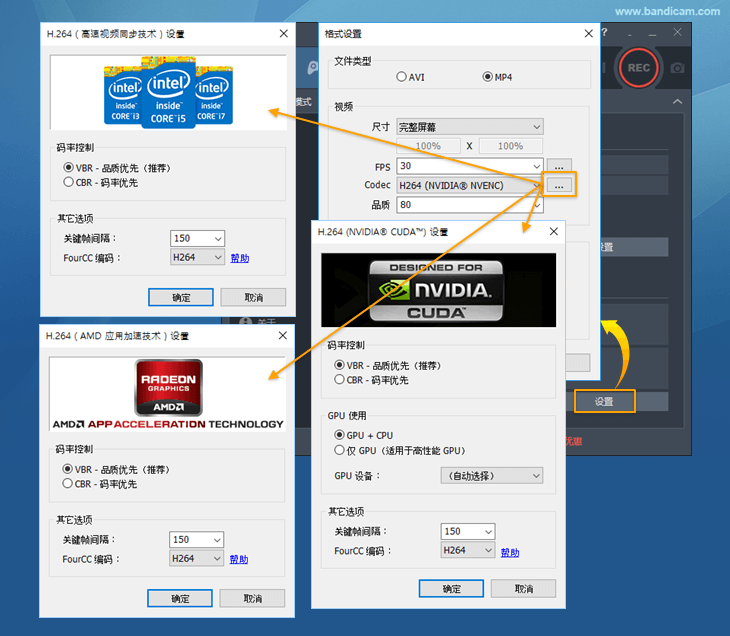Click 帮助 link in the Intel dialog
Viewport: 730px width, 636px height.
click(x=240, y=258)
